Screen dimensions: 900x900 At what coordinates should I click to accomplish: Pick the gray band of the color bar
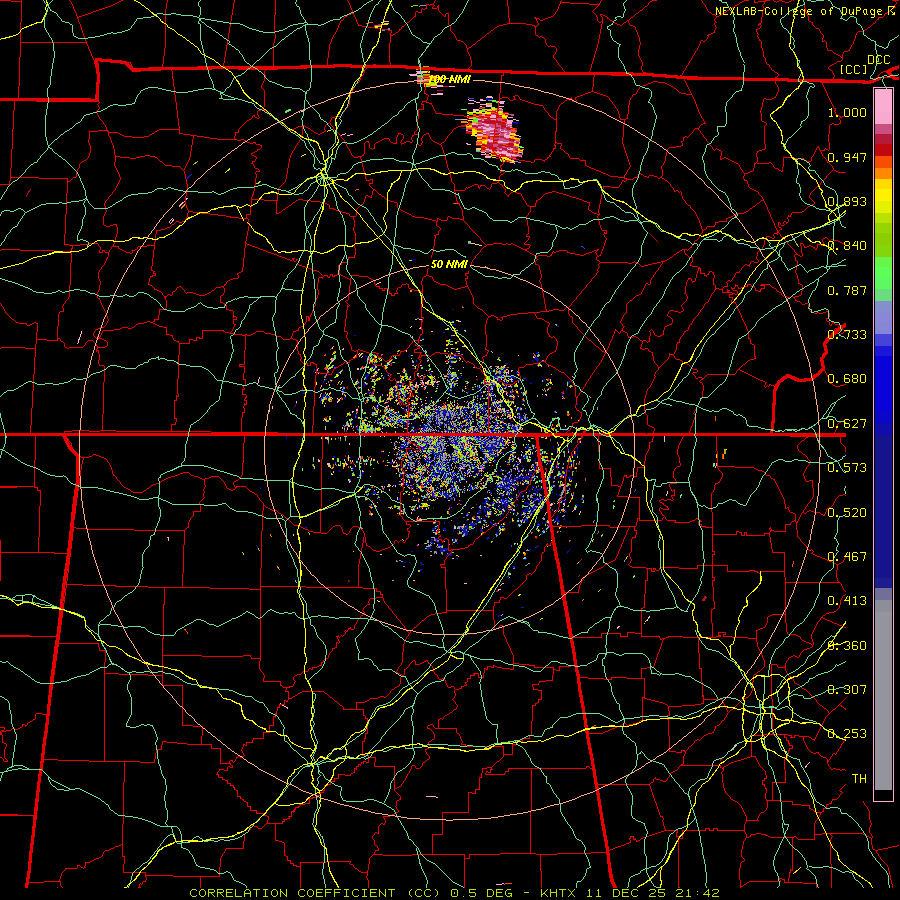point(883,695)
